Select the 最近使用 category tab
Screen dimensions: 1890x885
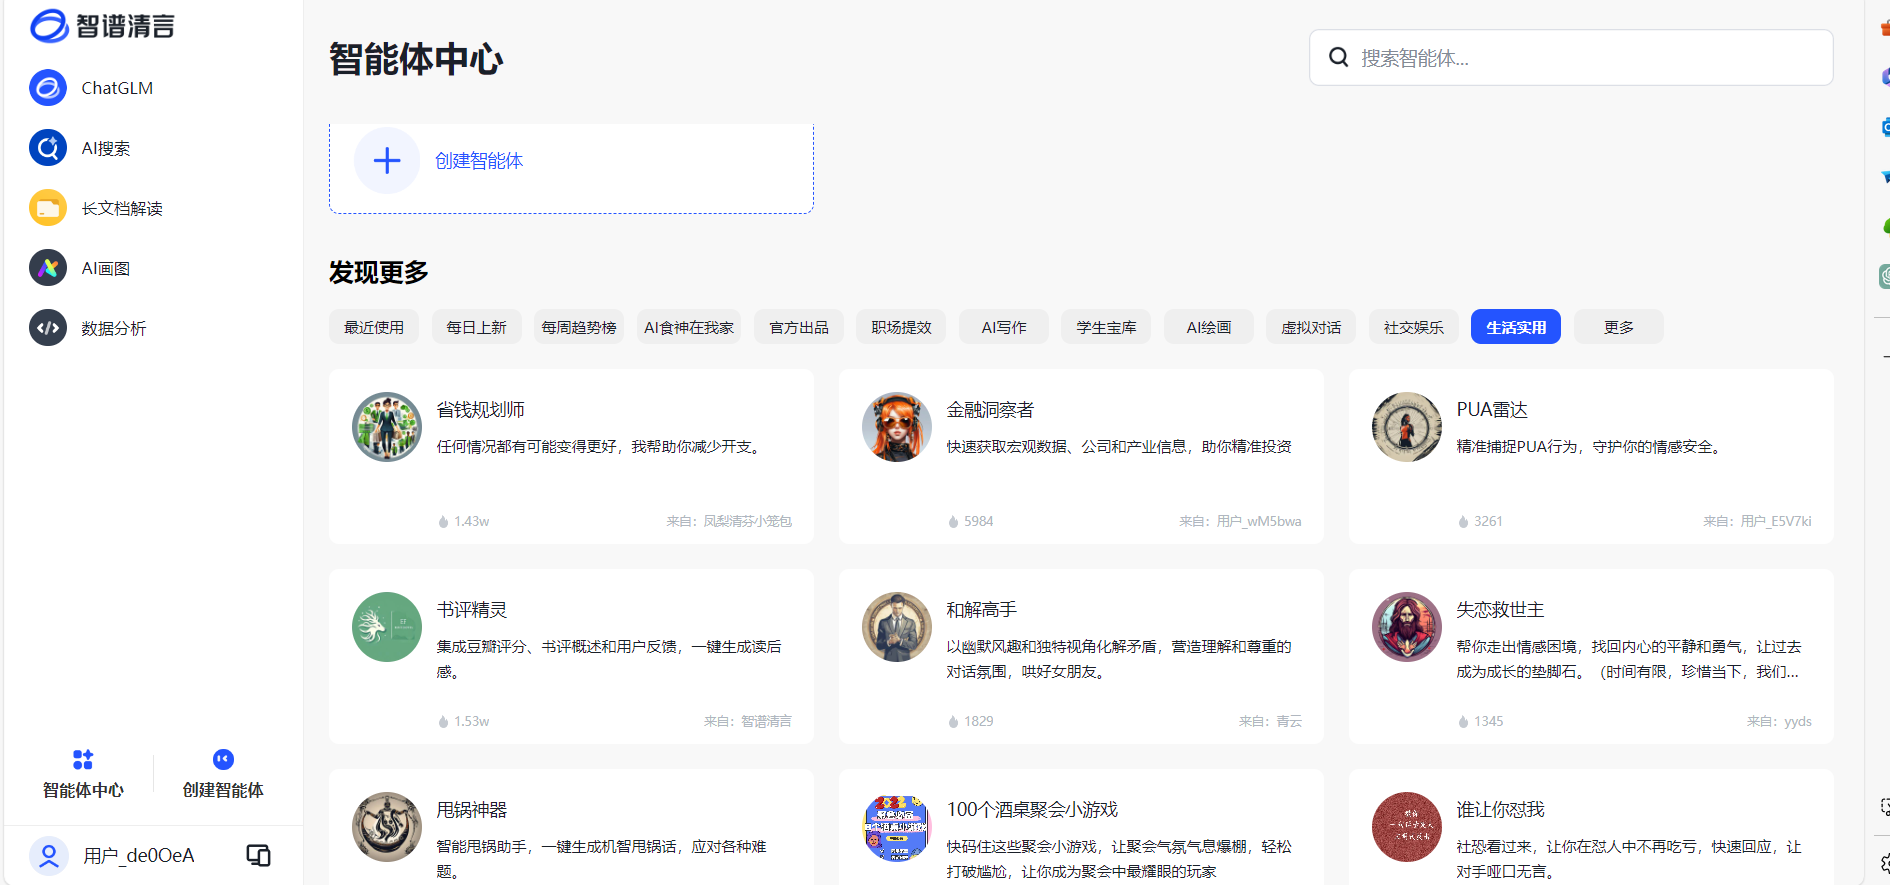374,327
